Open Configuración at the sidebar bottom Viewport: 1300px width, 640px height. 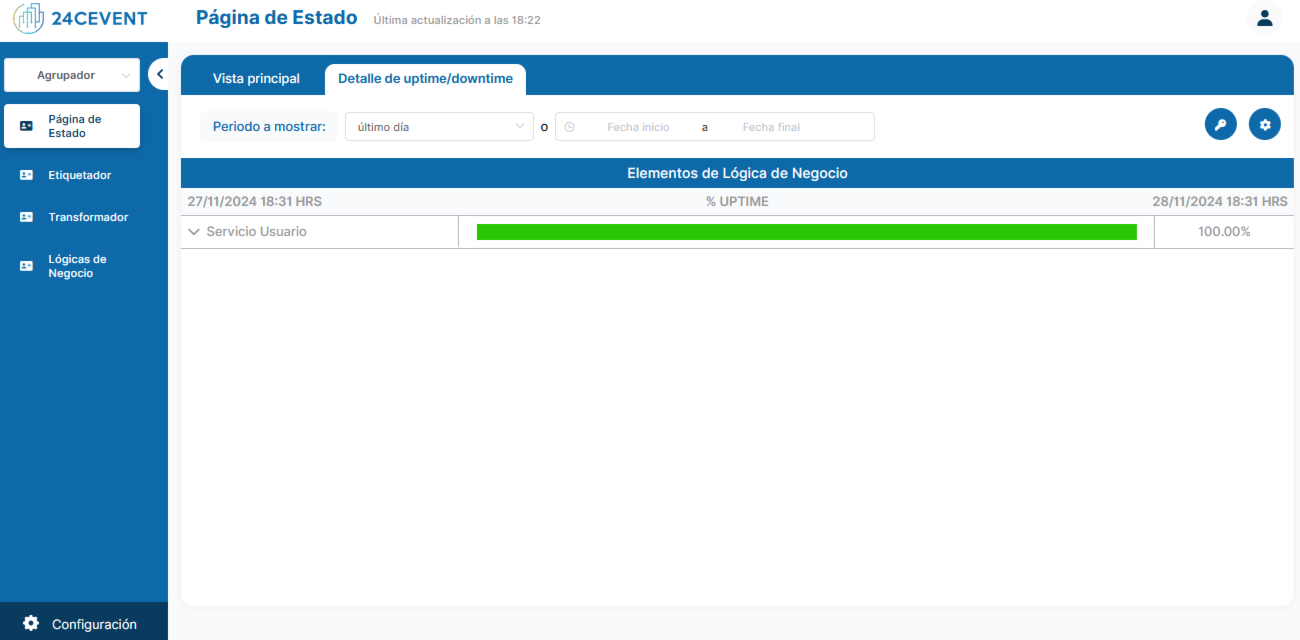84,623
